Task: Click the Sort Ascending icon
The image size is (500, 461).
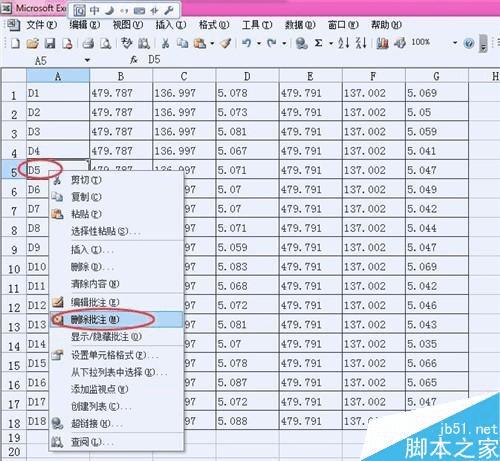Action: pos(343,43)
